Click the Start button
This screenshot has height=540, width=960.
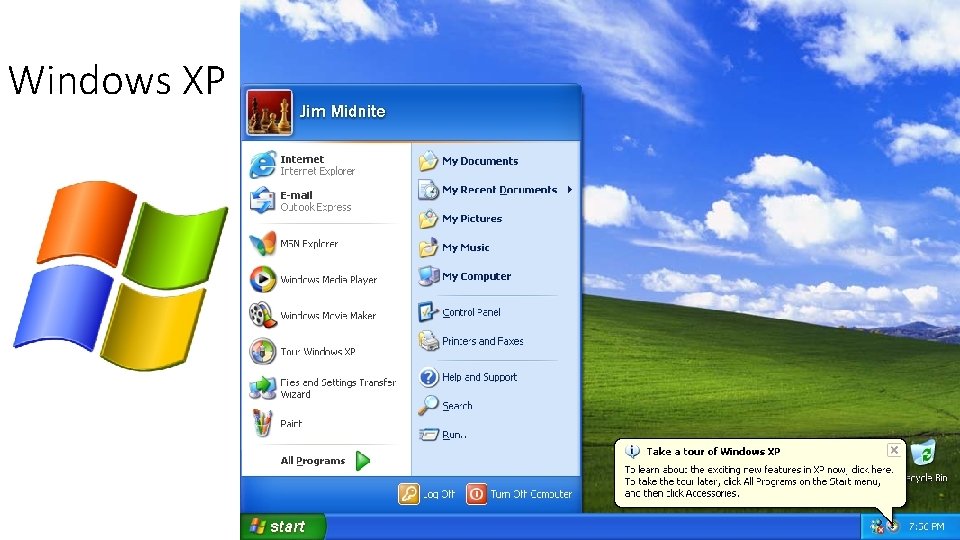(x=283, y=527)
